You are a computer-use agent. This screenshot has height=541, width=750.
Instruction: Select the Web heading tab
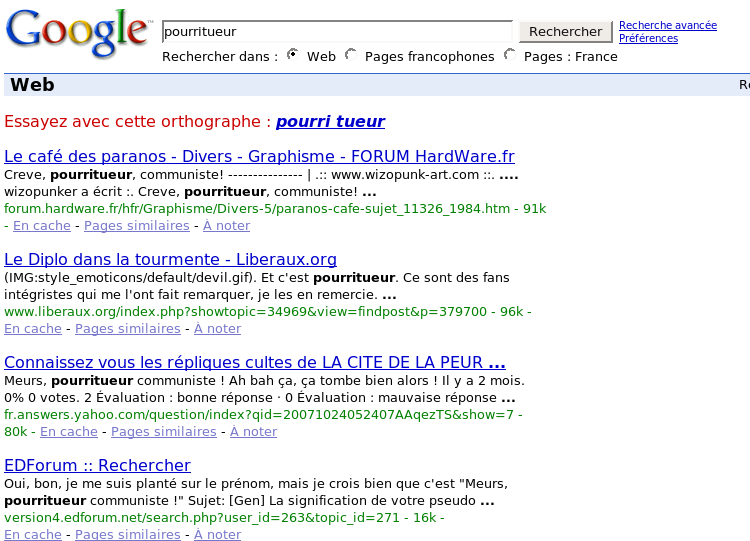[32, 86]
